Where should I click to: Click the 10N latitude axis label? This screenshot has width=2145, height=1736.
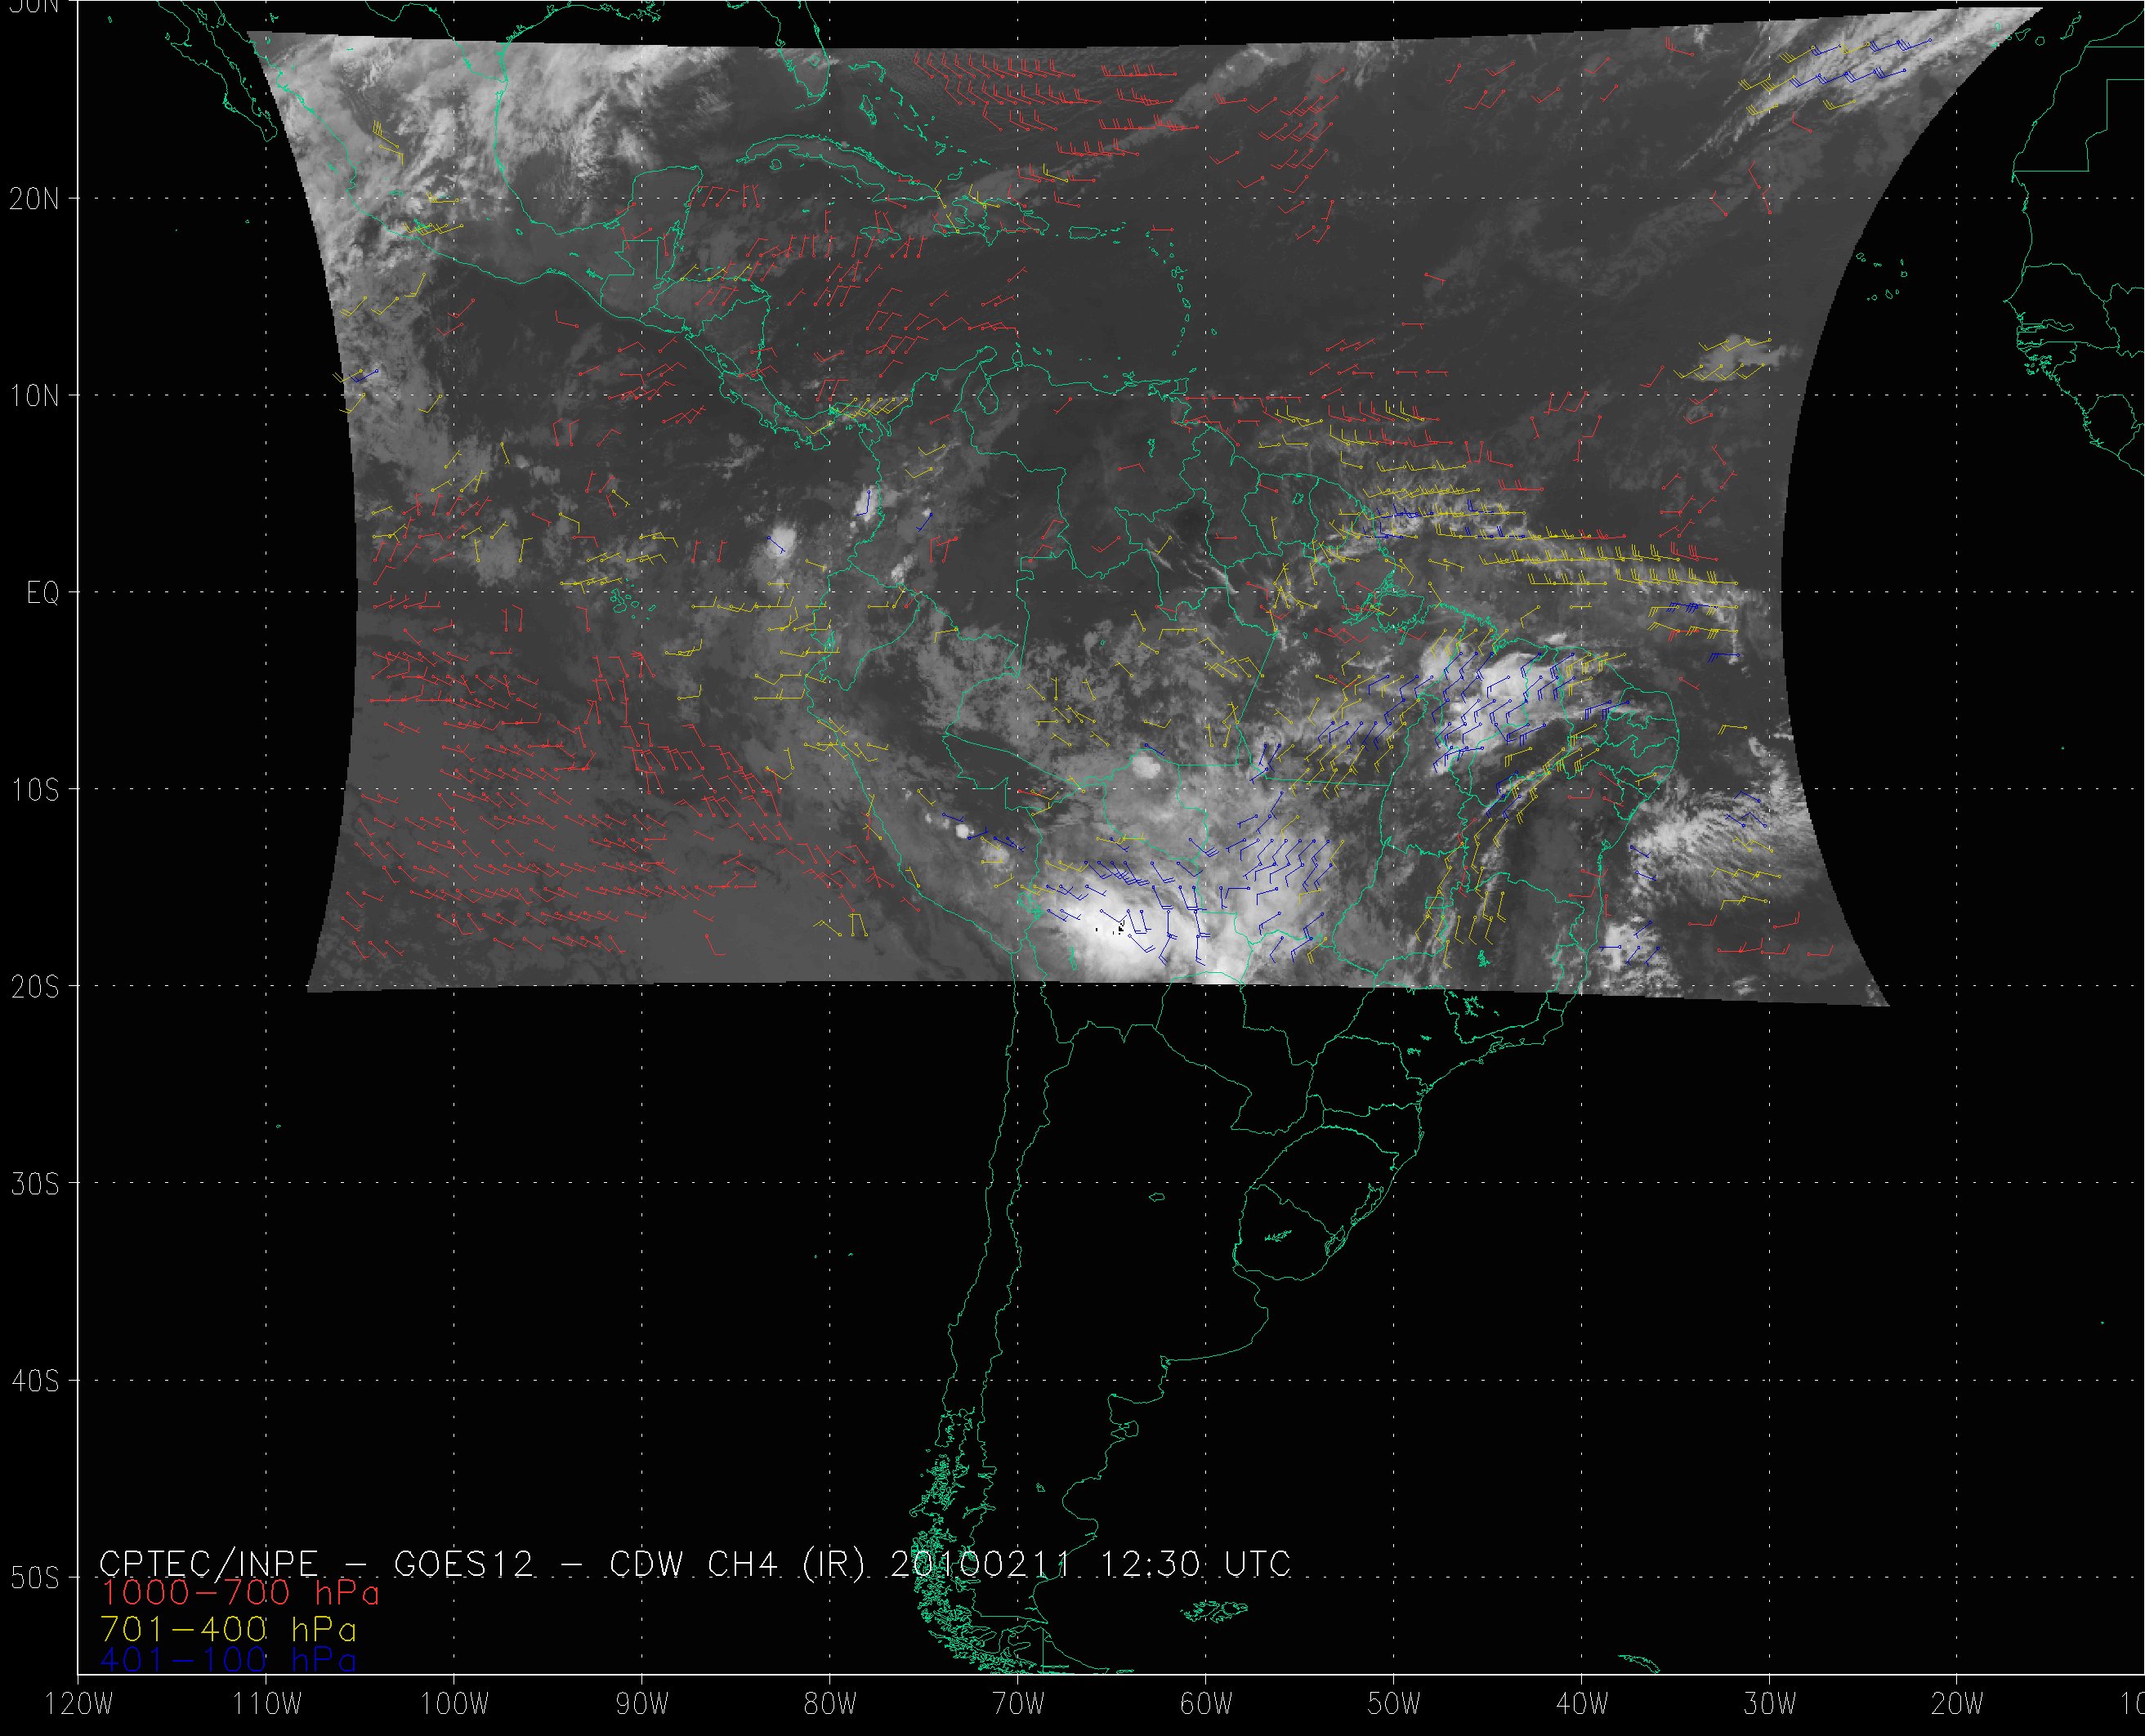click(34, 396)
